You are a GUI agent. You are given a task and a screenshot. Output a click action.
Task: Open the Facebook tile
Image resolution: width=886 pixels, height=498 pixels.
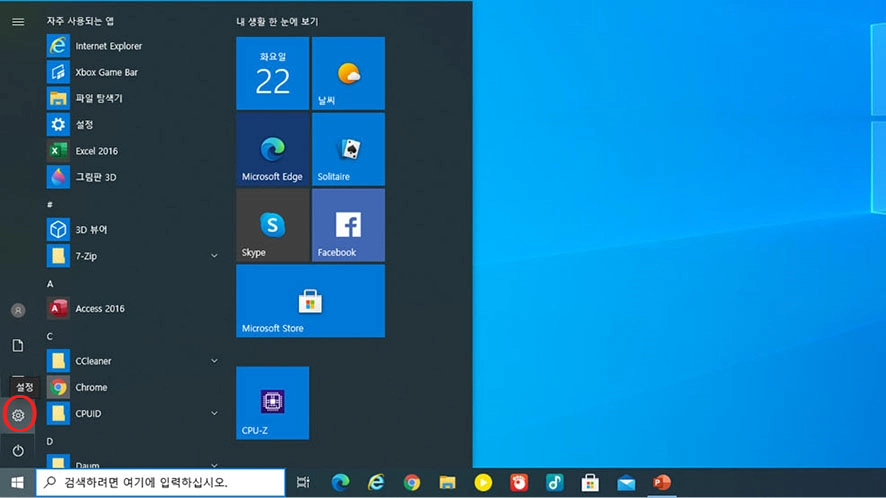click(348, 225)
